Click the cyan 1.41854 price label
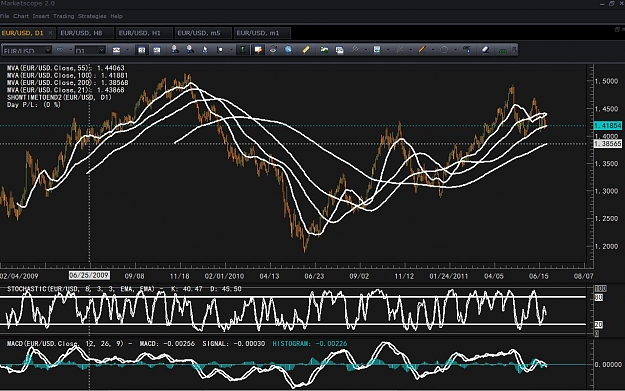Viewport: 625px width, 391px height. (607, 126)
